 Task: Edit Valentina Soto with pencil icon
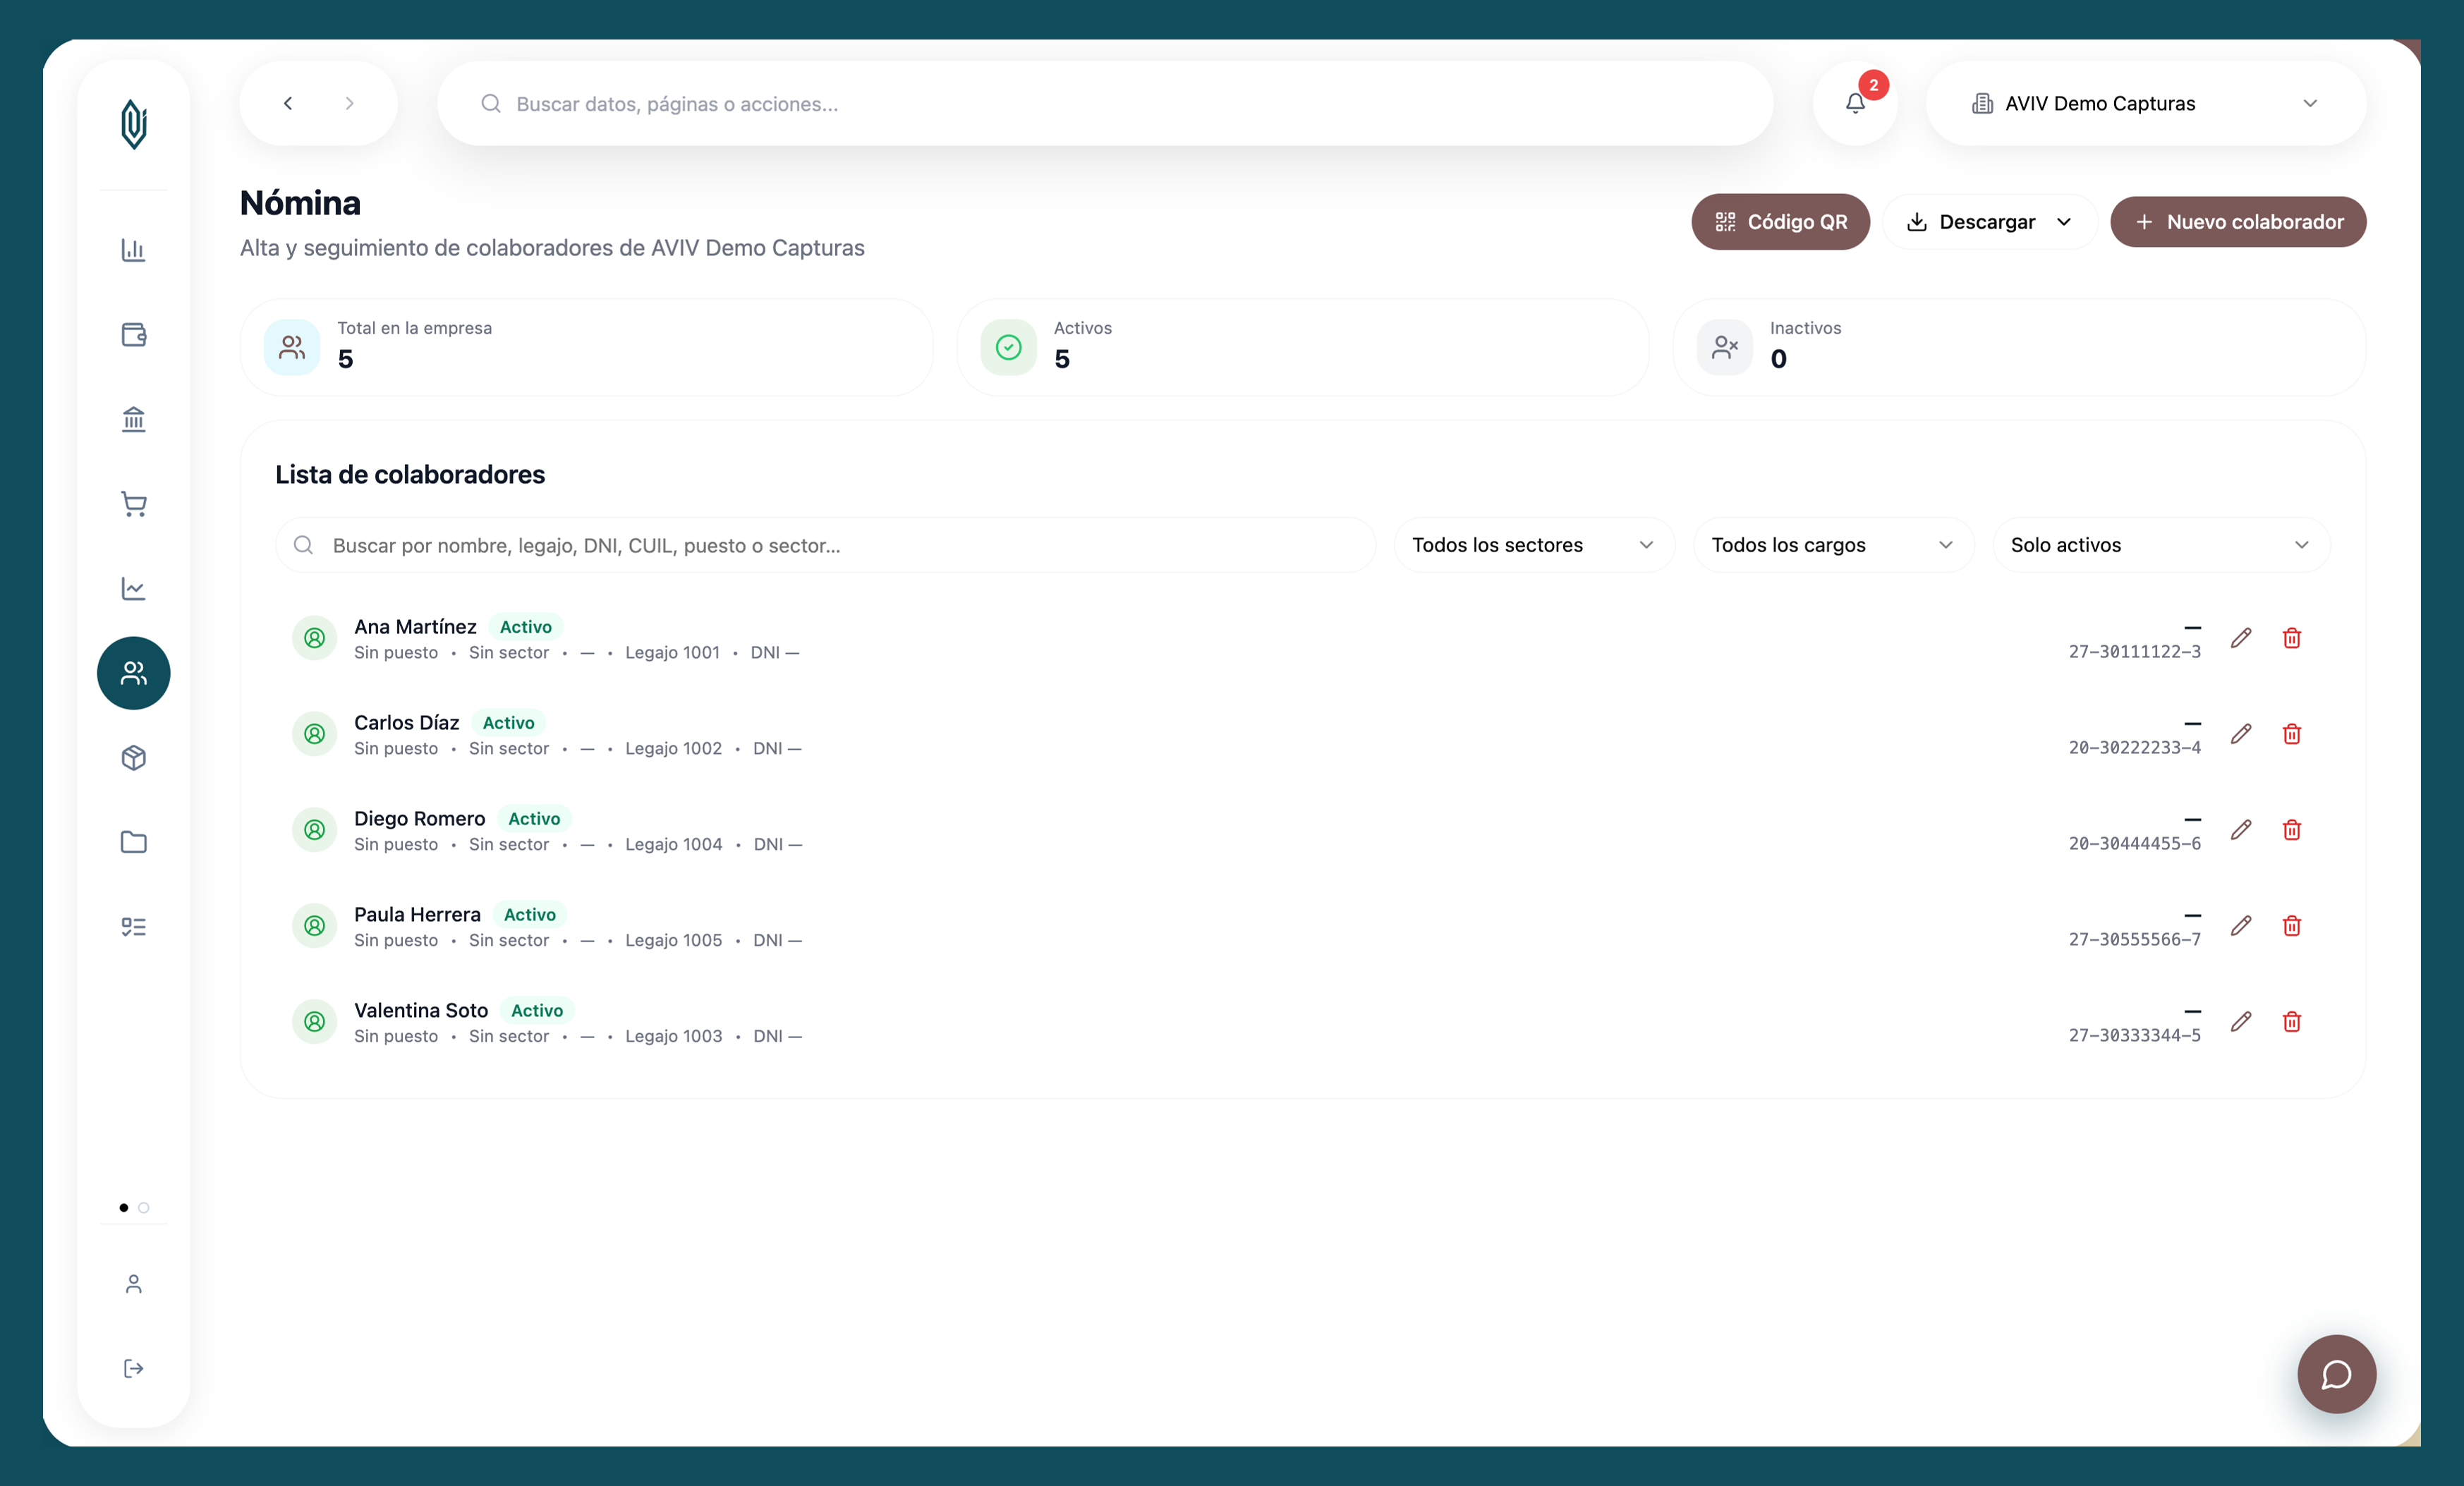tap(2241, 1022)
